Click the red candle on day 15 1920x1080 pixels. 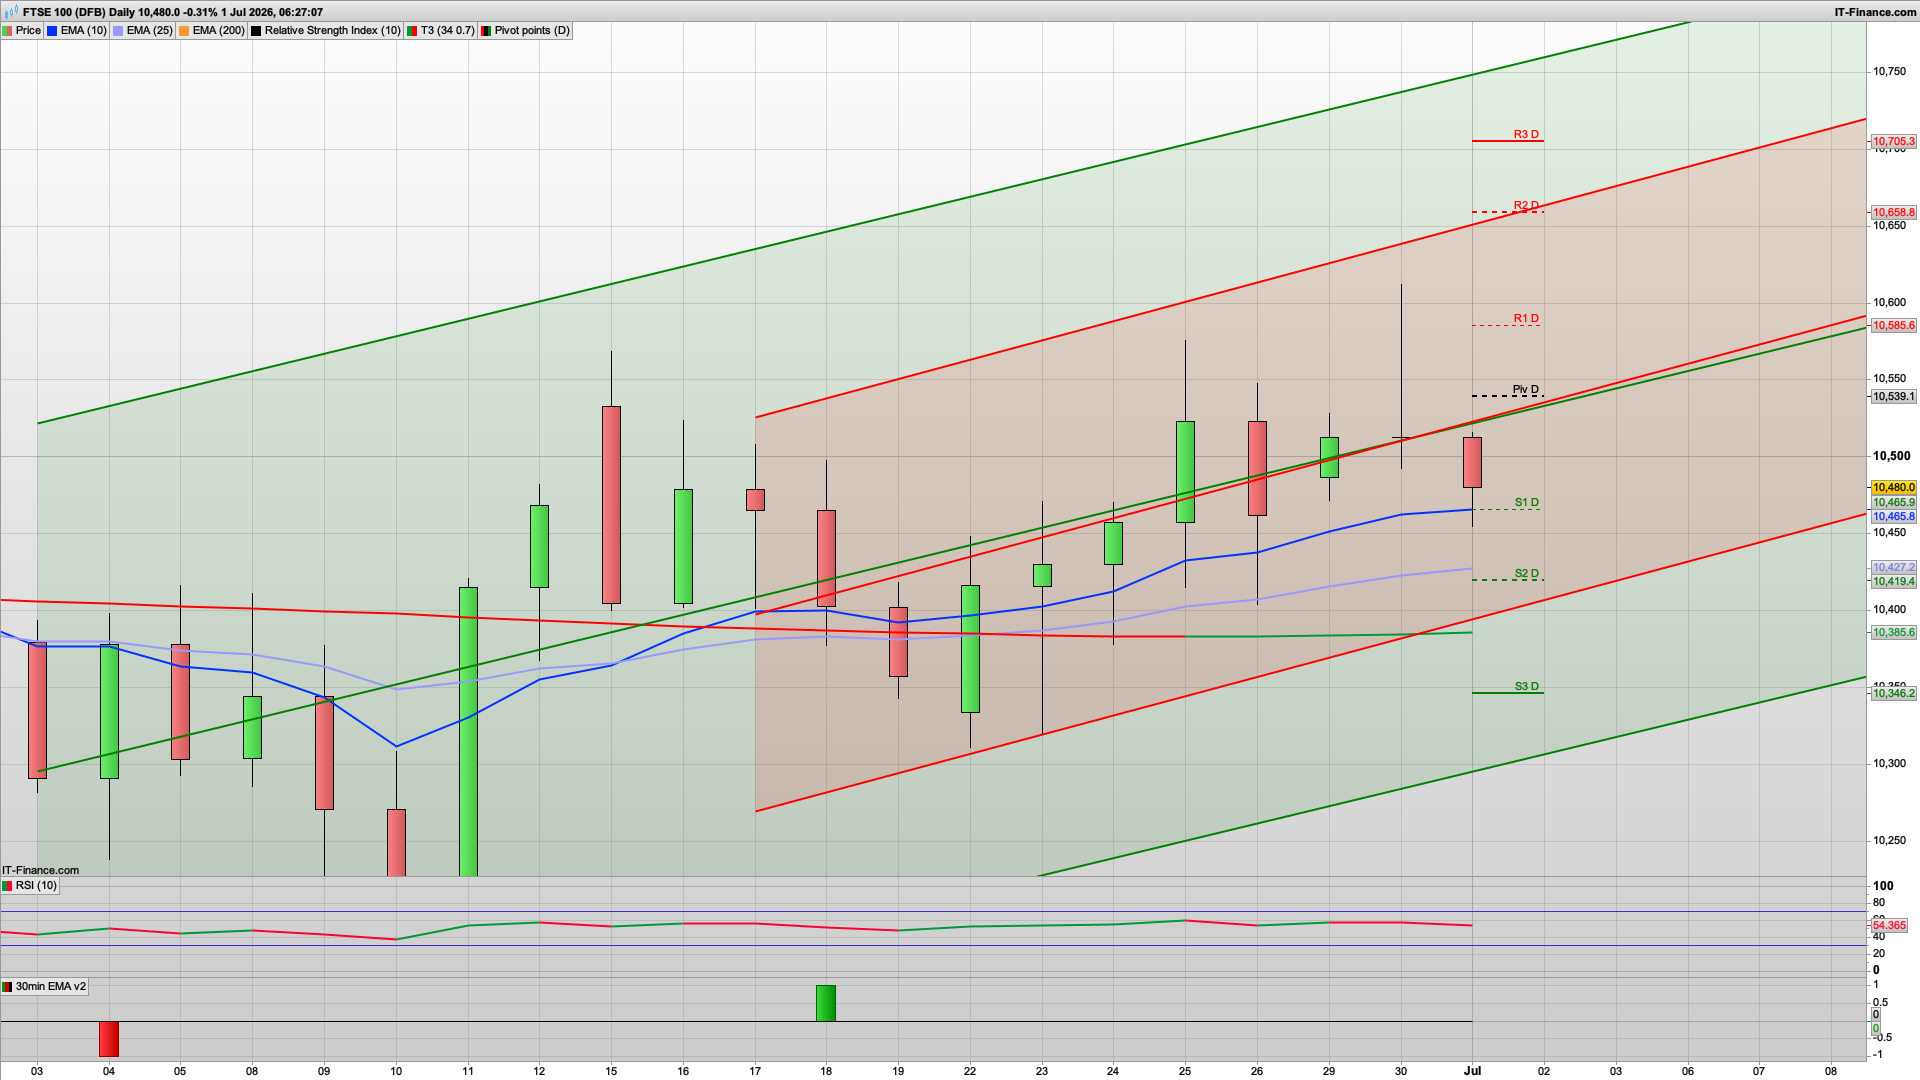pyautogui.click(x=611, y=505)
